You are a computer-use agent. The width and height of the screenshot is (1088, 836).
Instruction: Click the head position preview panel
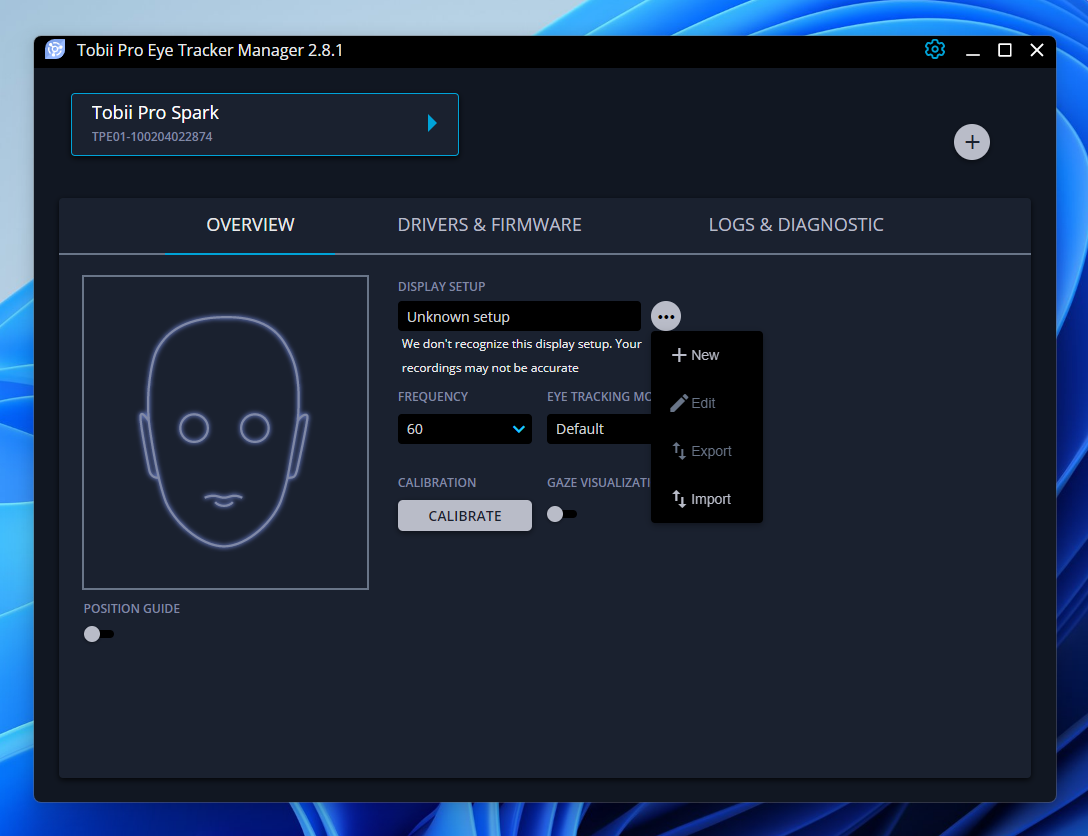[226, 432]
